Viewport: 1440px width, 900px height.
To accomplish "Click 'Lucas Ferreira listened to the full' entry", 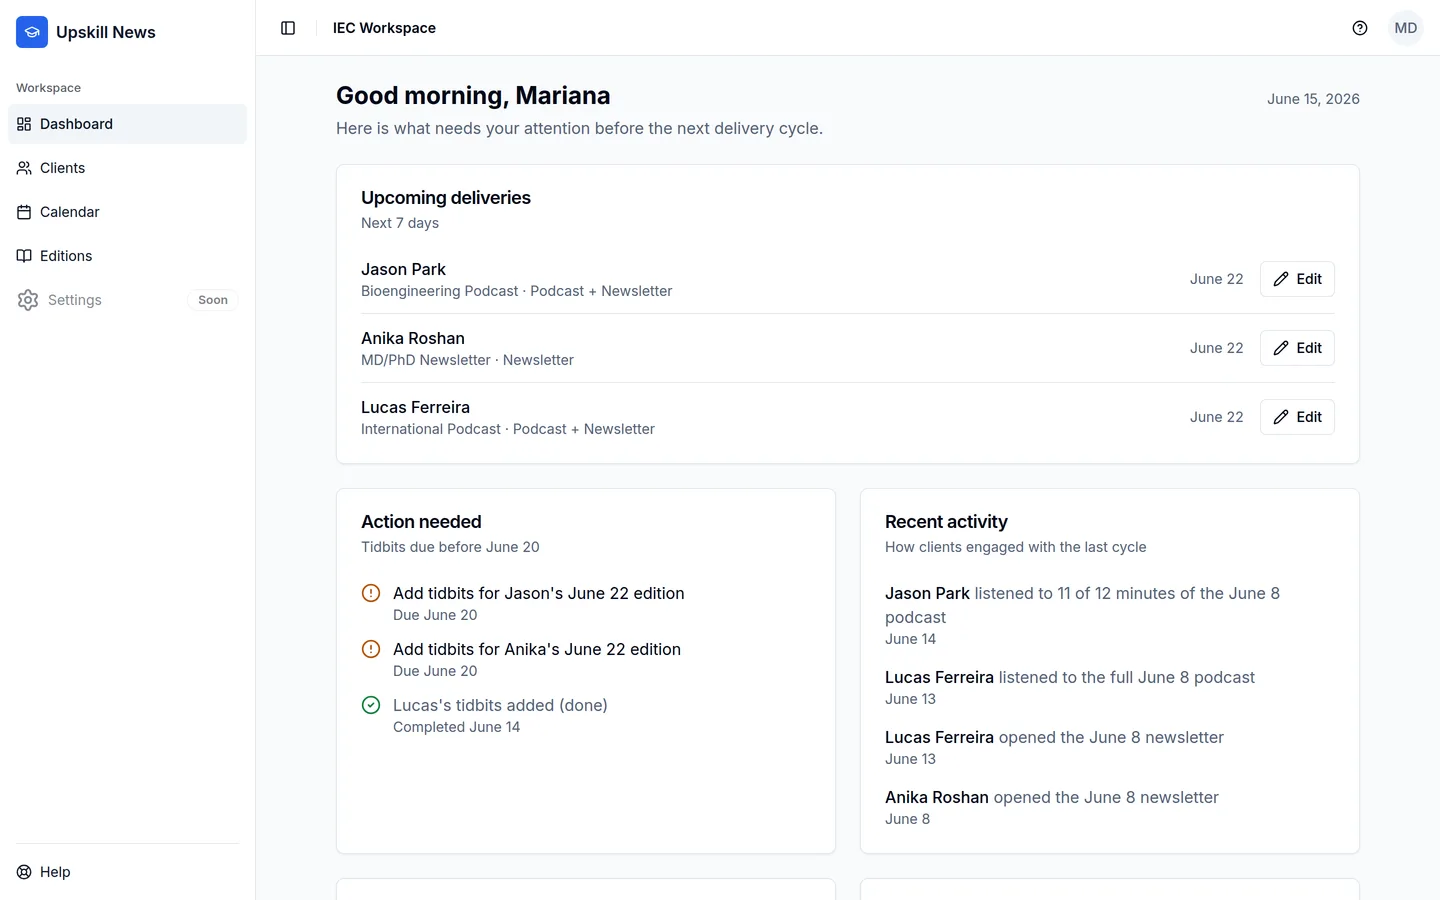I will 1070,677.
